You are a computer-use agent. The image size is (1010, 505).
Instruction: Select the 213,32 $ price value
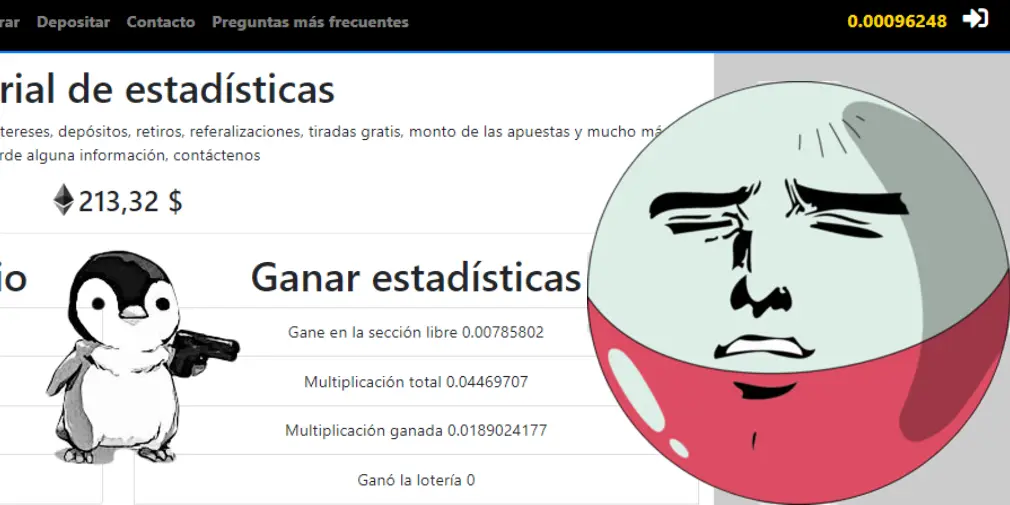pos(131,202)
